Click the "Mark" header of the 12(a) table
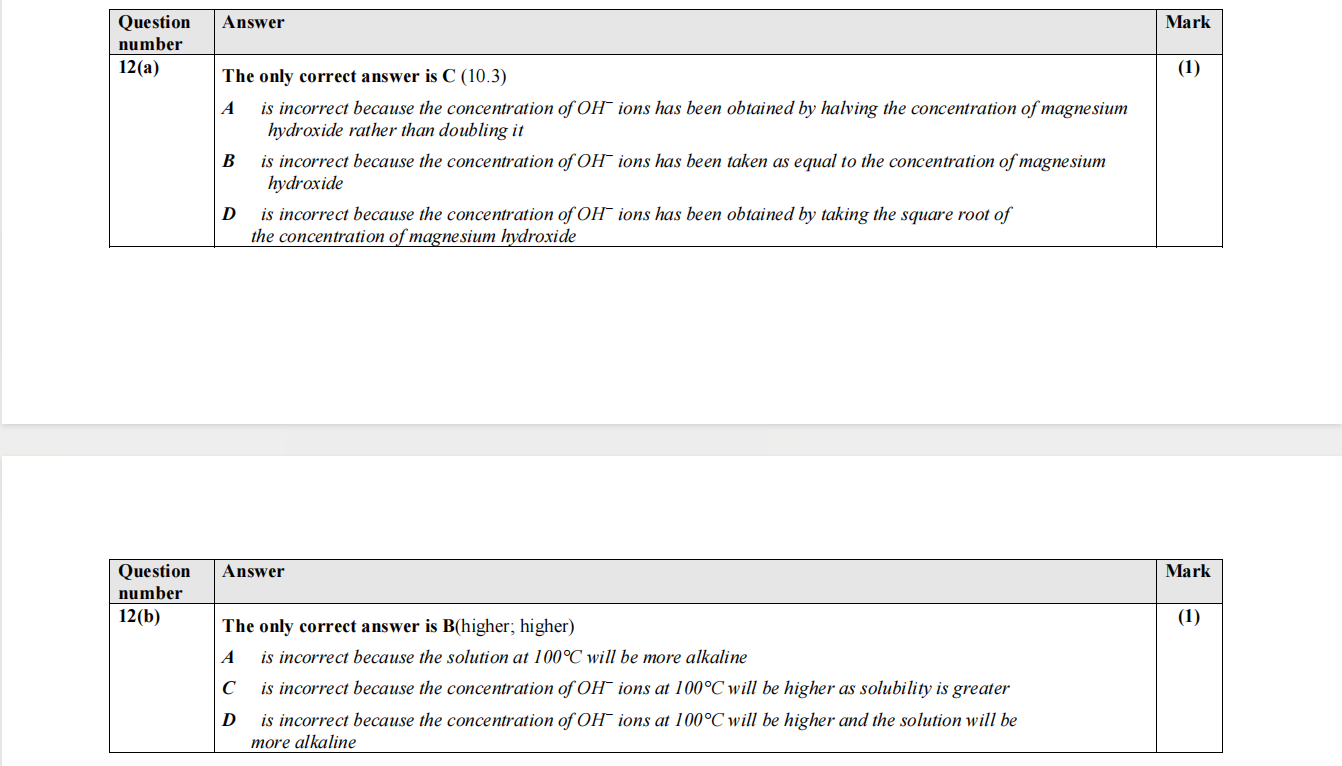This screenshot has height=766, width=1342. (1187, 23)
